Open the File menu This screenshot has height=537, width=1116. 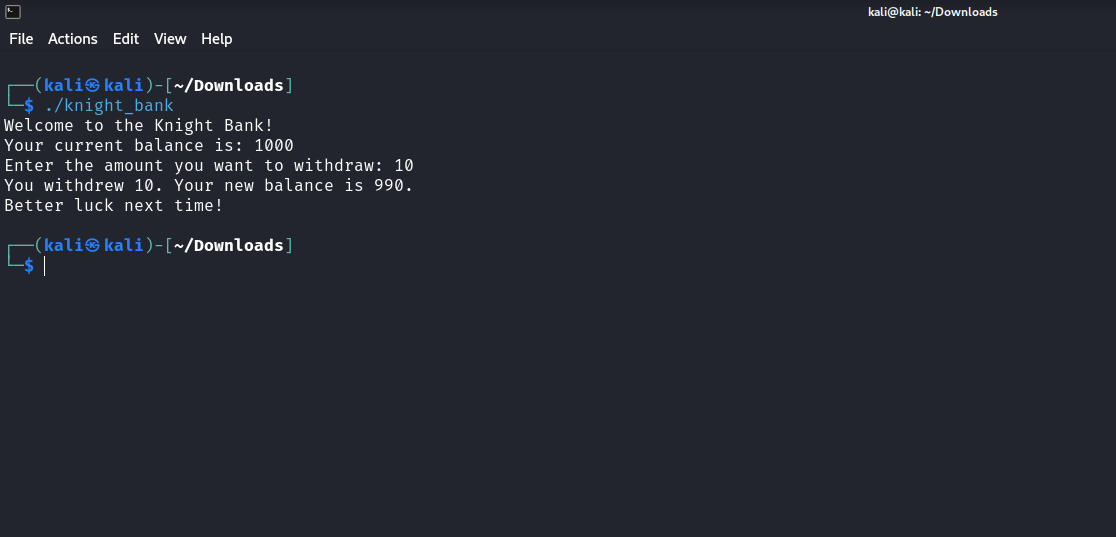21,39
